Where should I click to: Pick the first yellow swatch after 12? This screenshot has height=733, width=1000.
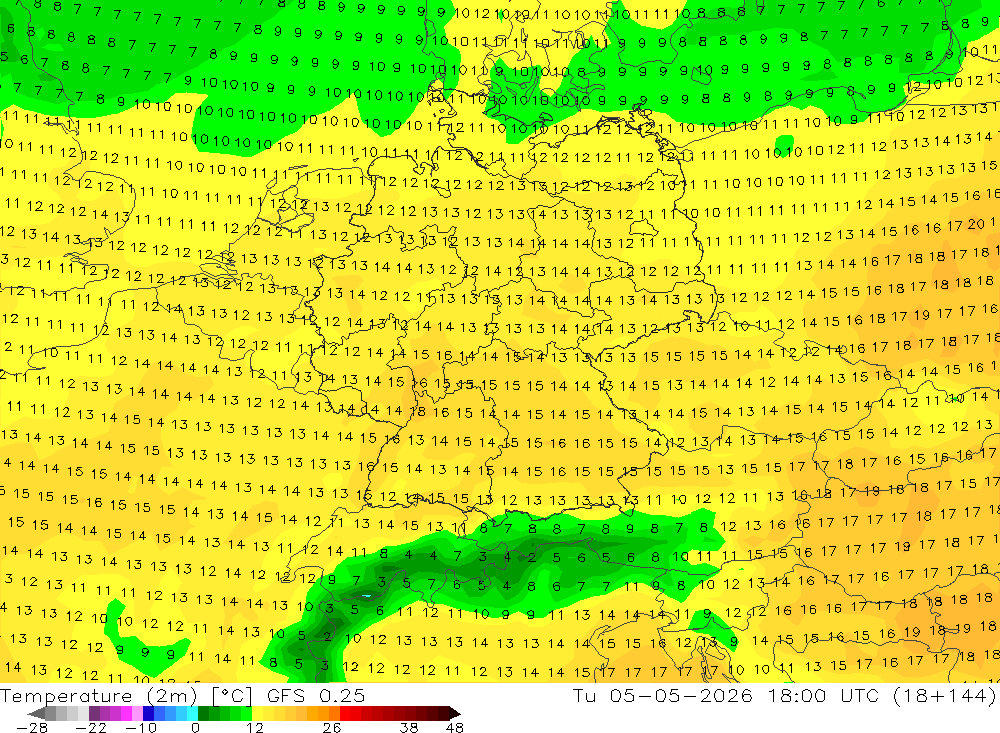click(258, 713)
